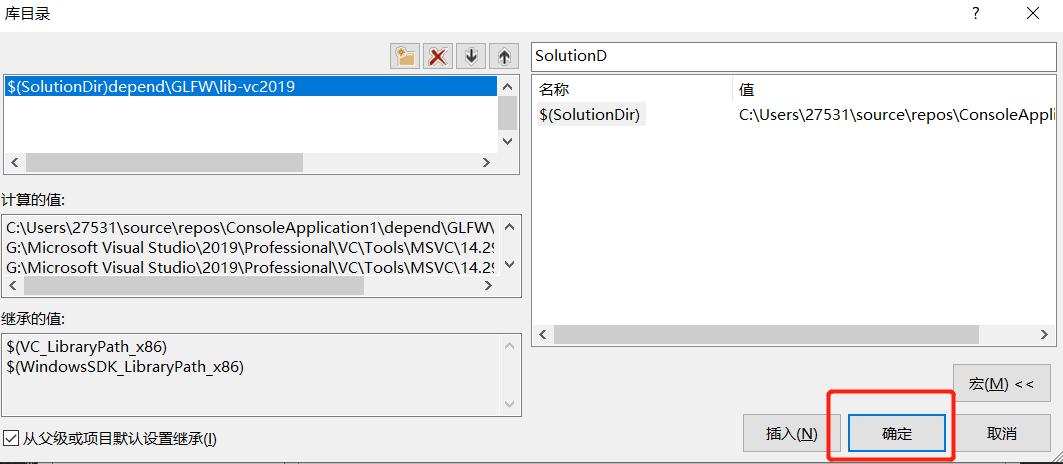Collapse macros with 宏(M) << button
The image size is (1063, 464).
tap(1001, 384)
